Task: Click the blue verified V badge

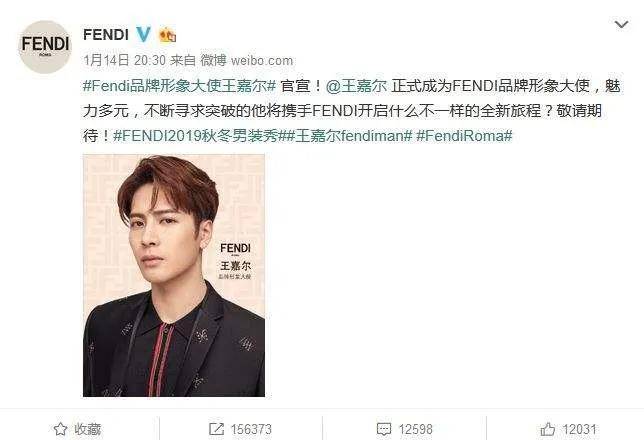Action: (x=143, y=34)
